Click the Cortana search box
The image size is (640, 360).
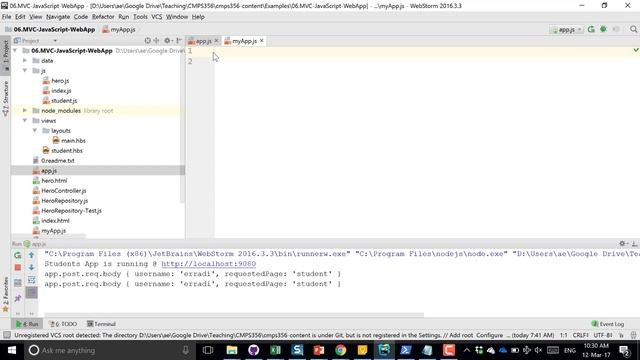[x=109, y=350]
